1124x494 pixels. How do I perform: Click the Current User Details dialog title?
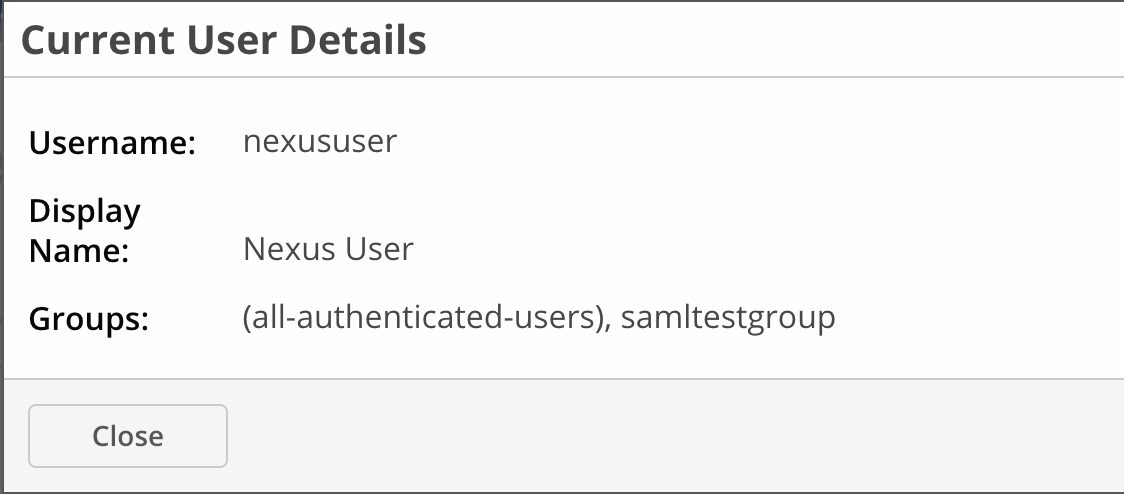pos(224,41)
